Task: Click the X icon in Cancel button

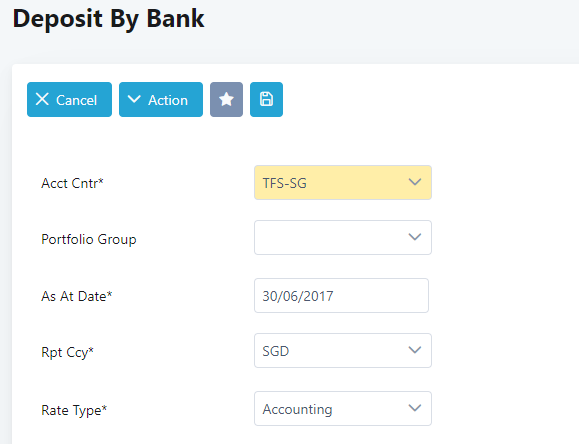Action: pyautogui.click(x=42, y=99)
